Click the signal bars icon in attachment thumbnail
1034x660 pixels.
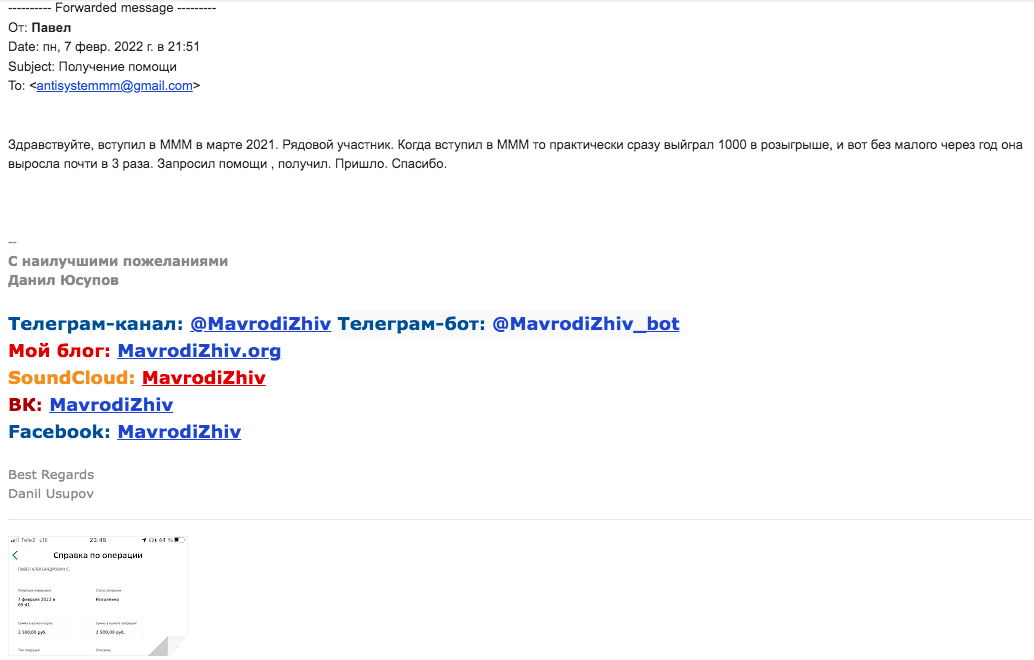pyautogui.click(x=15, y=540)
